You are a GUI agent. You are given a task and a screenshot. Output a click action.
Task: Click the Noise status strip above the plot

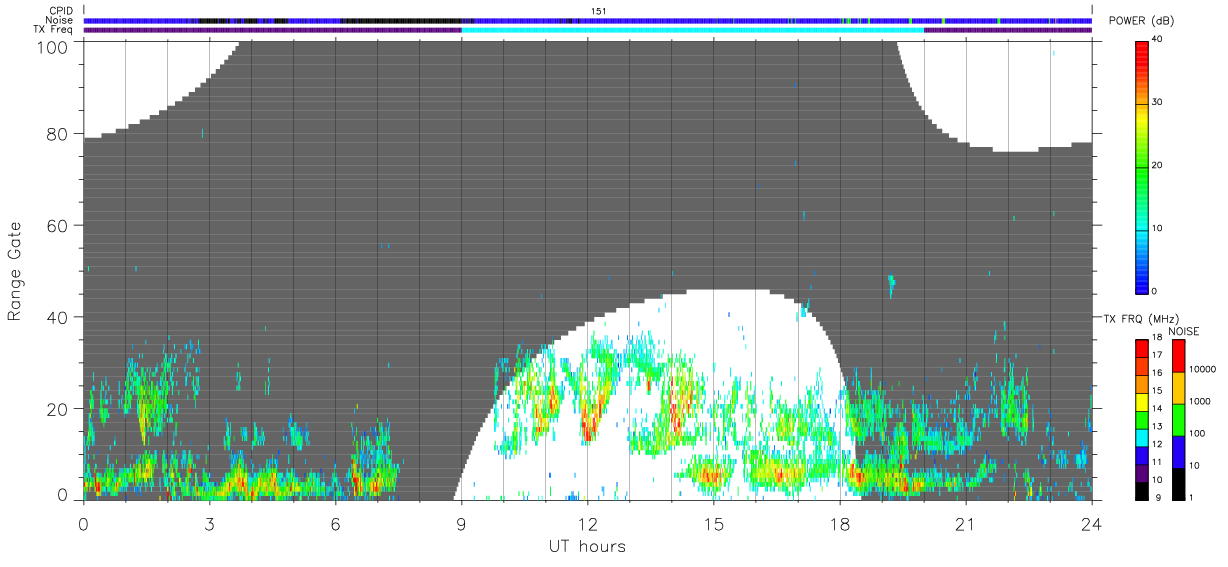[x=588, y=20]
